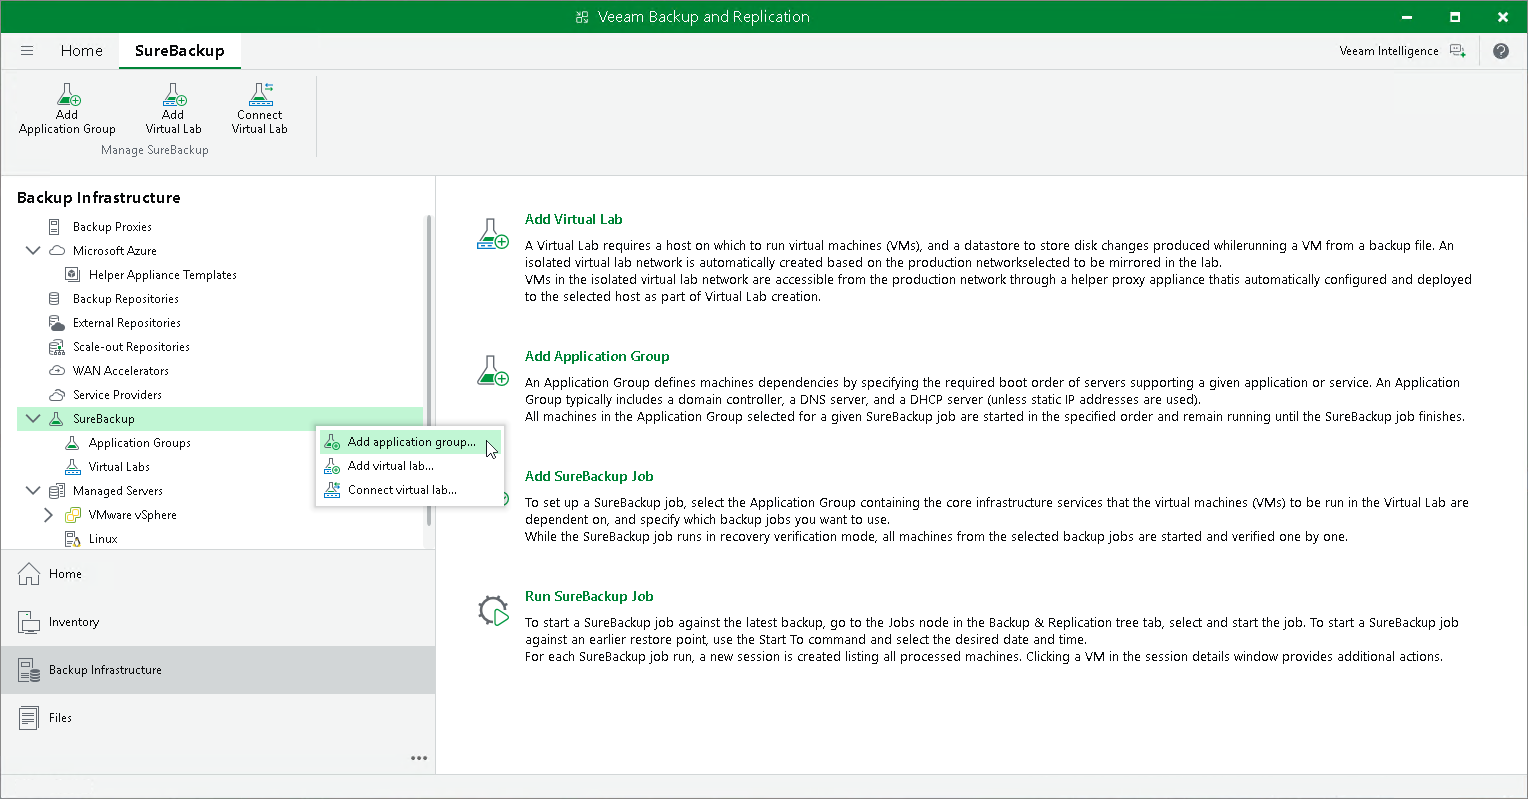This screenshot has width=1528, height=799.
Task: Expand the VMware vSphere node
Action: (x=48, y=515)
